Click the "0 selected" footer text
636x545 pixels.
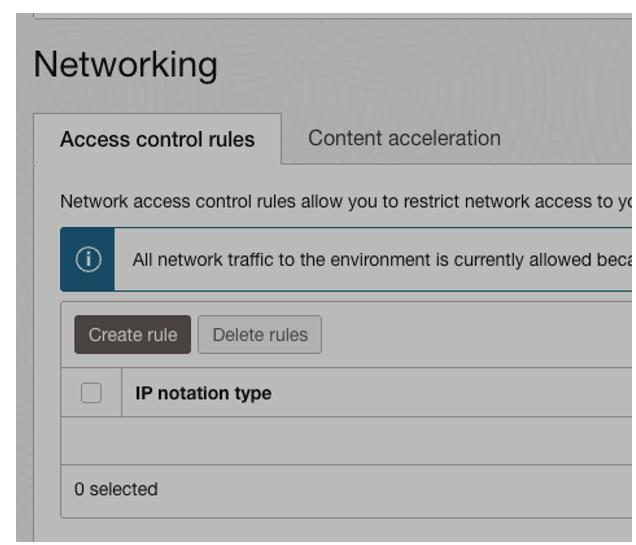pyautogui.click(x=116, y=489)
